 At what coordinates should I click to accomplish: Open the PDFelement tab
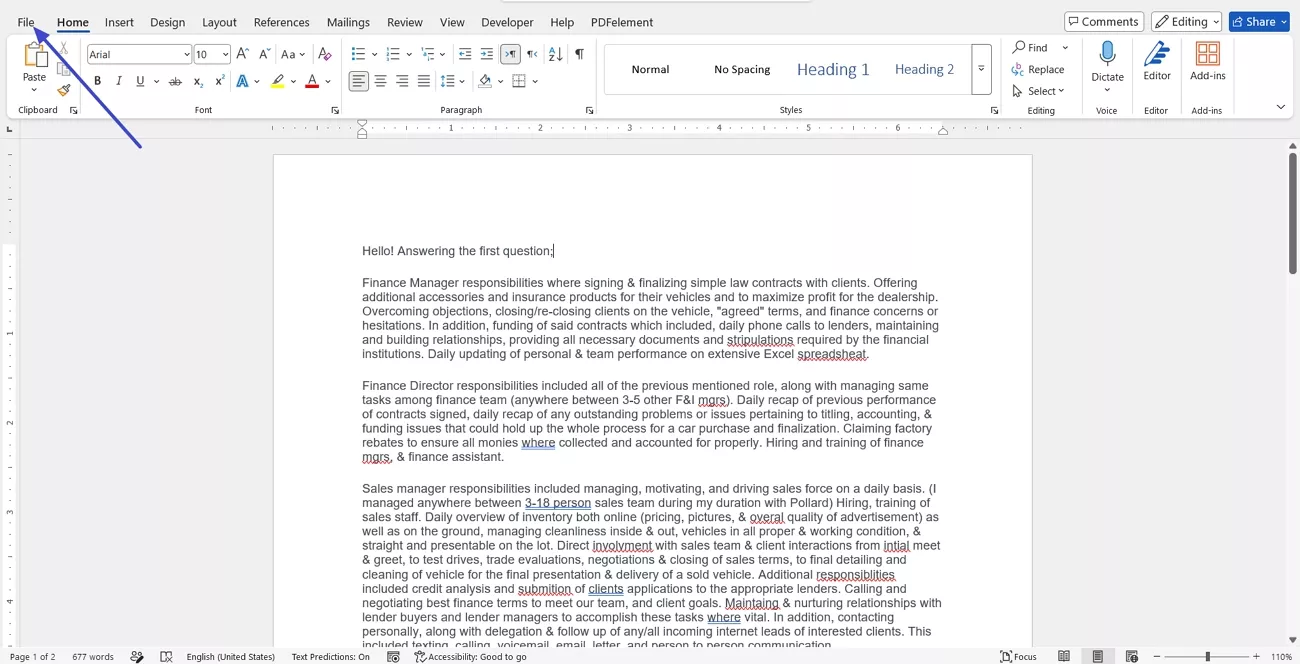pos(622,22)
